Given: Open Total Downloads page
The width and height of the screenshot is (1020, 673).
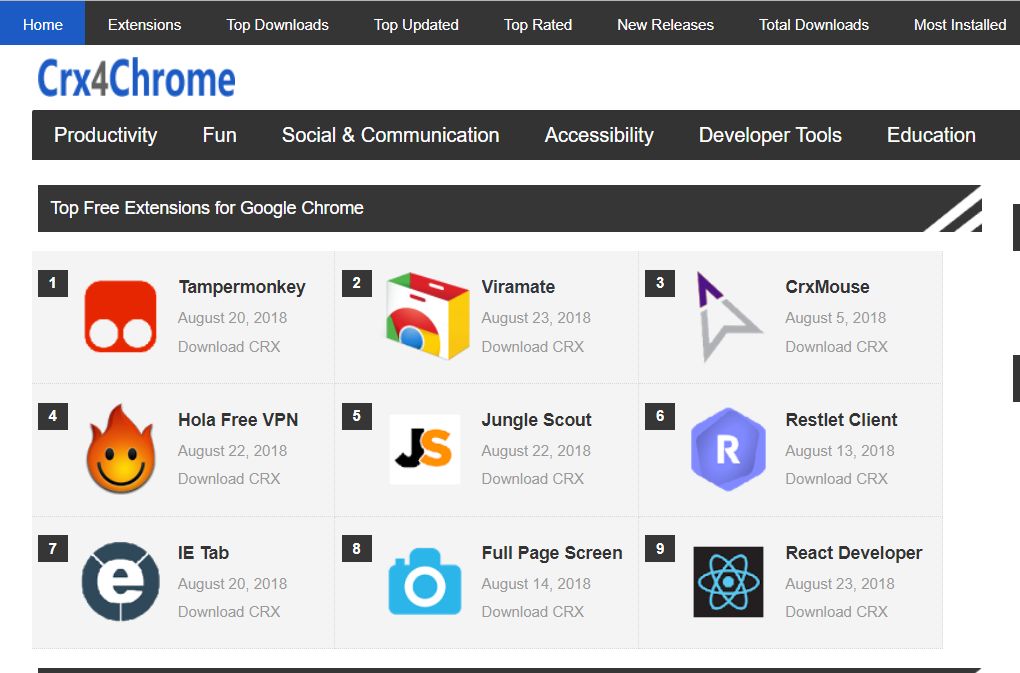Looking at the screenshot, I should pyautogui.click(x=813, y=25).
